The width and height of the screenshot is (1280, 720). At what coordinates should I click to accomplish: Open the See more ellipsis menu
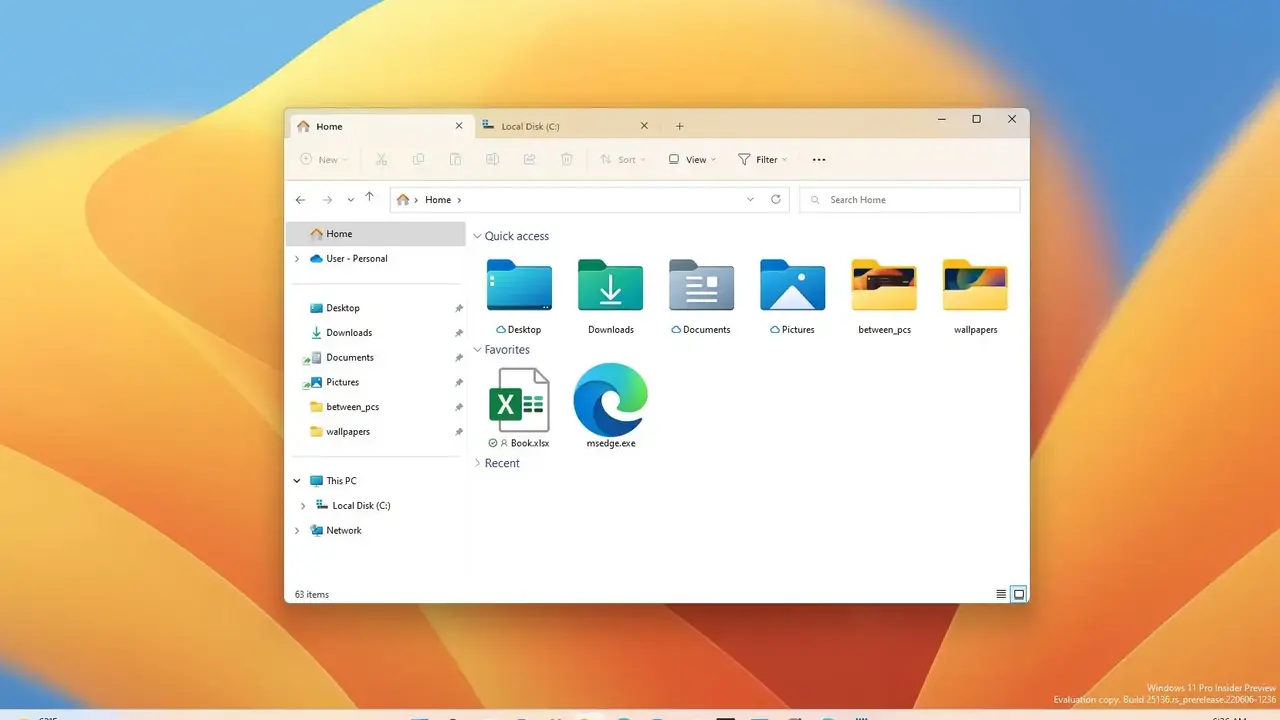pos(819,160)
